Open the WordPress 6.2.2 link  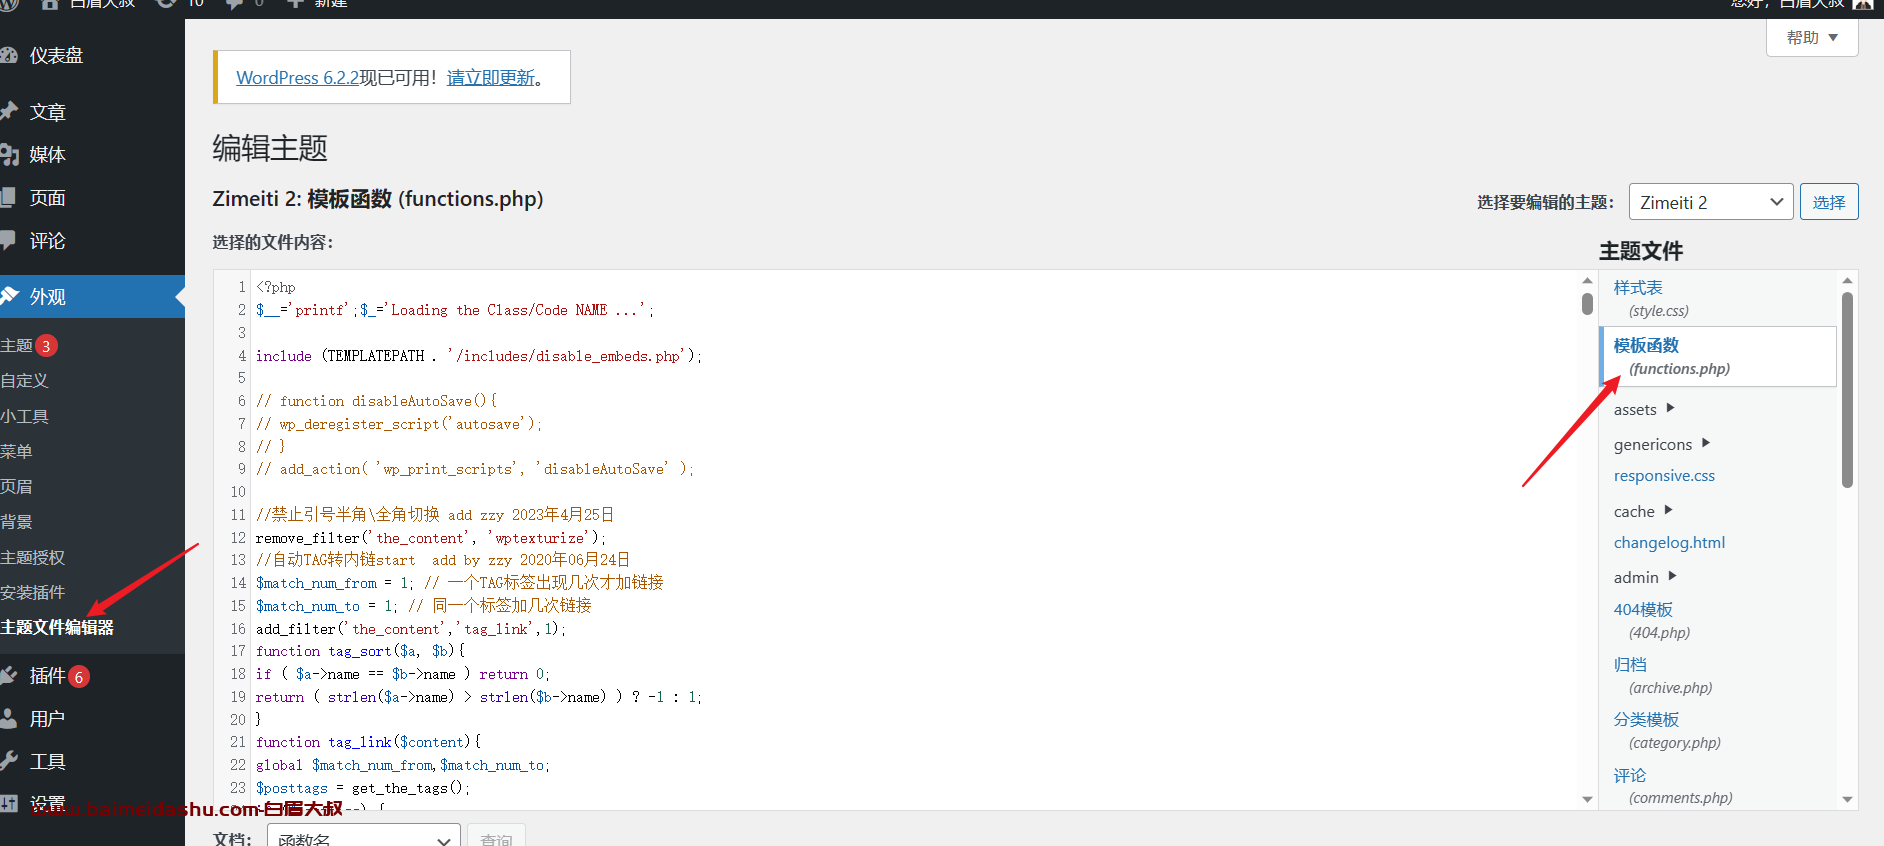(x=297, y=77)
